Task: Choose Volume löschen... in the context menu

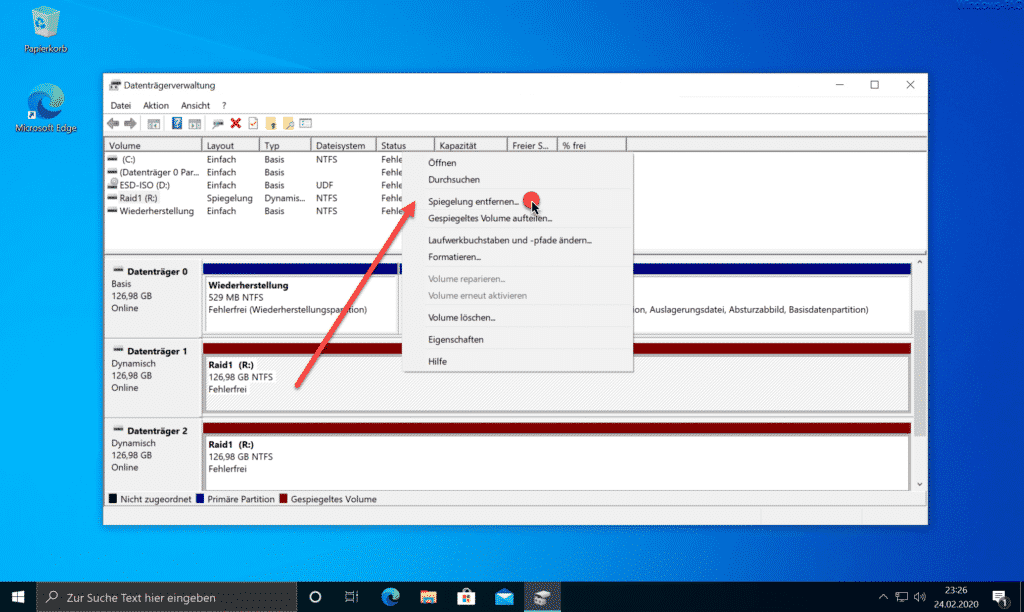Action: (x=518, y=317)
